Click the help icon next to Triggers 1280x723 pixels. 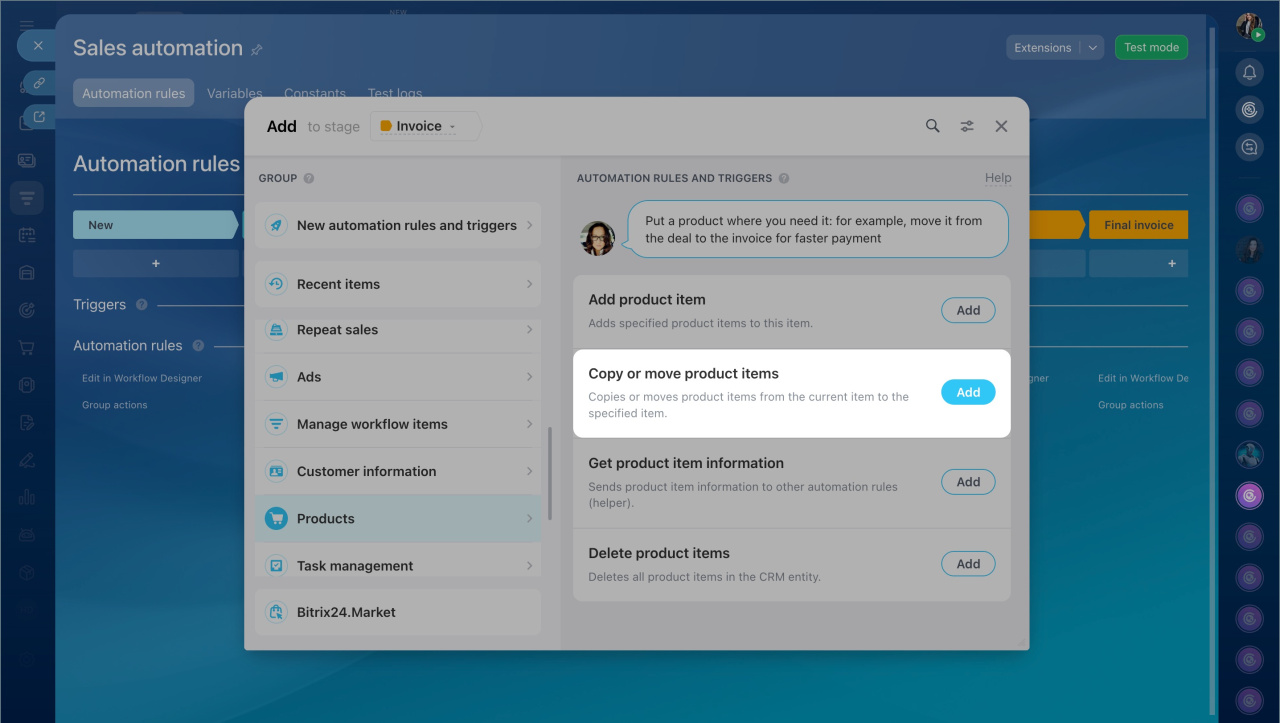point(141,305)
